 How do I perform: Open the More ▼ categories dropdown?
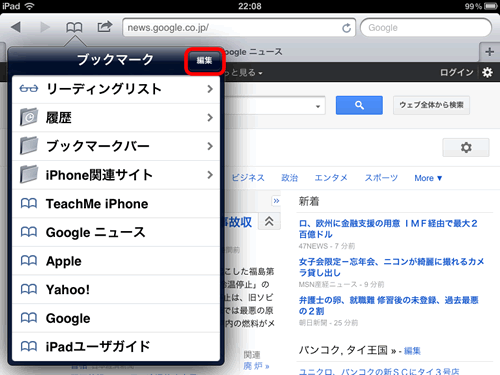tap(428, 178)
